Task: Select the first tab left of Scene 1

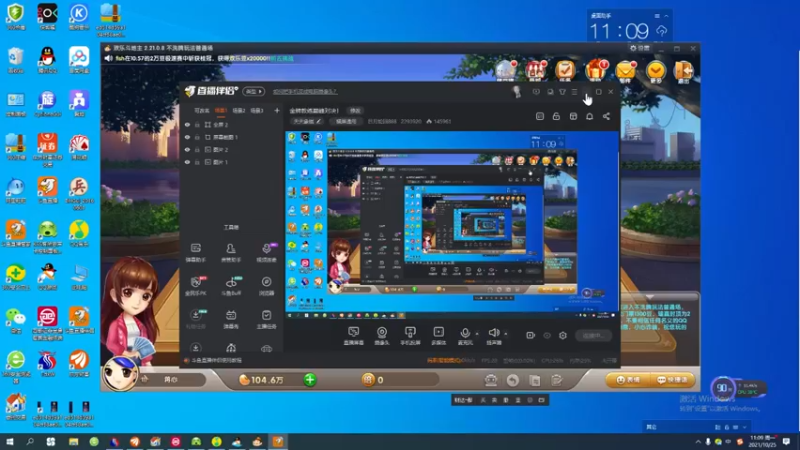Action: point(202,110)
